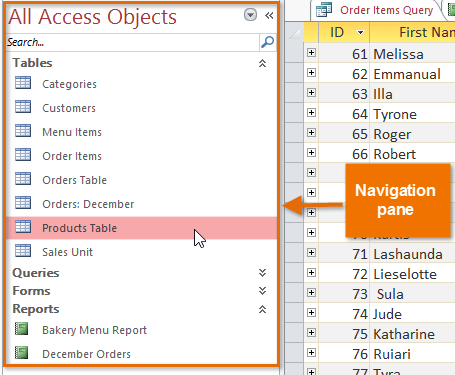Open the All Access Objects dropdown menu

[x=250, y=15]
